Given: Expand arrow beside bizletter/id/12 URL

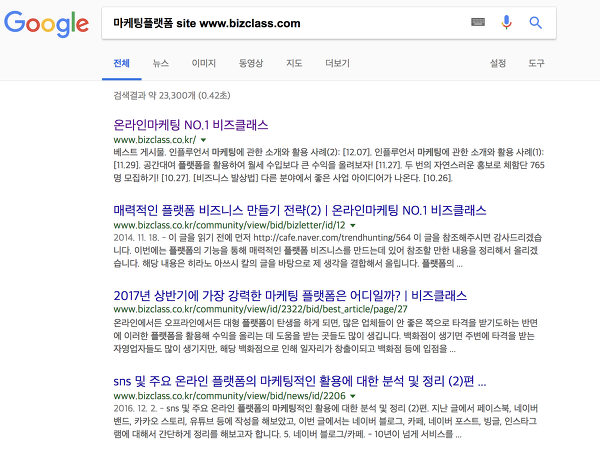Looking at the screenshot, I should pos(353,225).
